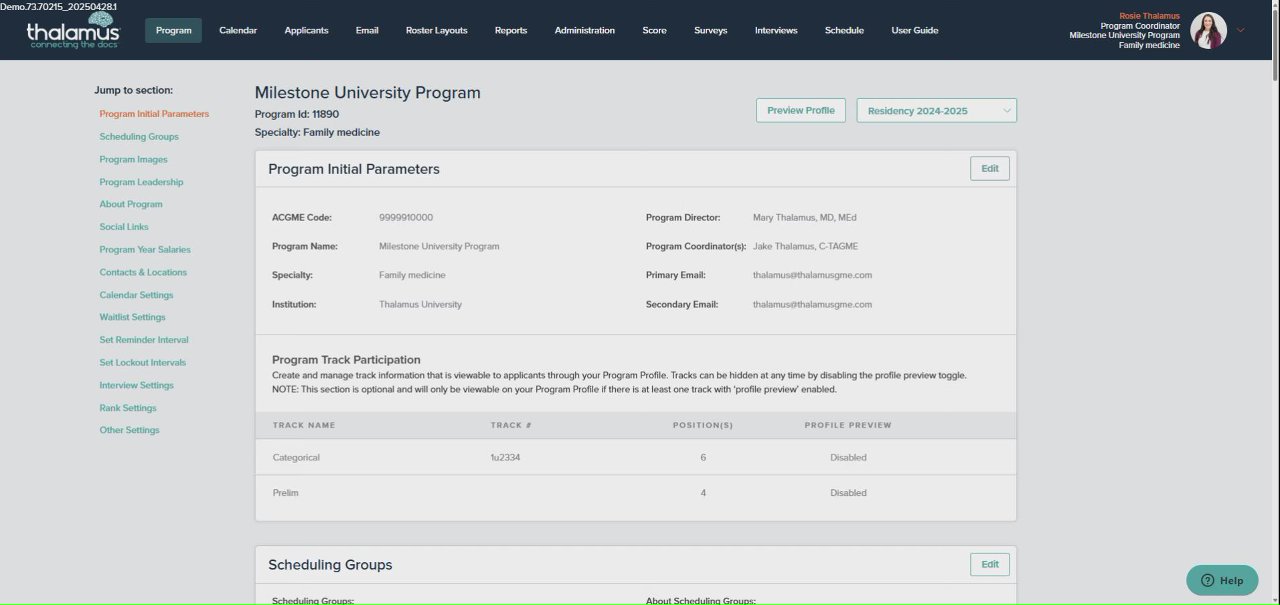
Task: Click coordinator Jake Thalamus, C-TAGME
Action: click(x=805, y=246)
